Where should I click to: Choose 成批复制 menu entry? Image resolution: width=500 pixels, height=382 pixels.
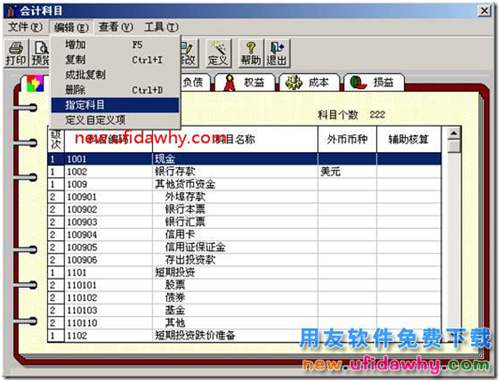tap(115, 75)
